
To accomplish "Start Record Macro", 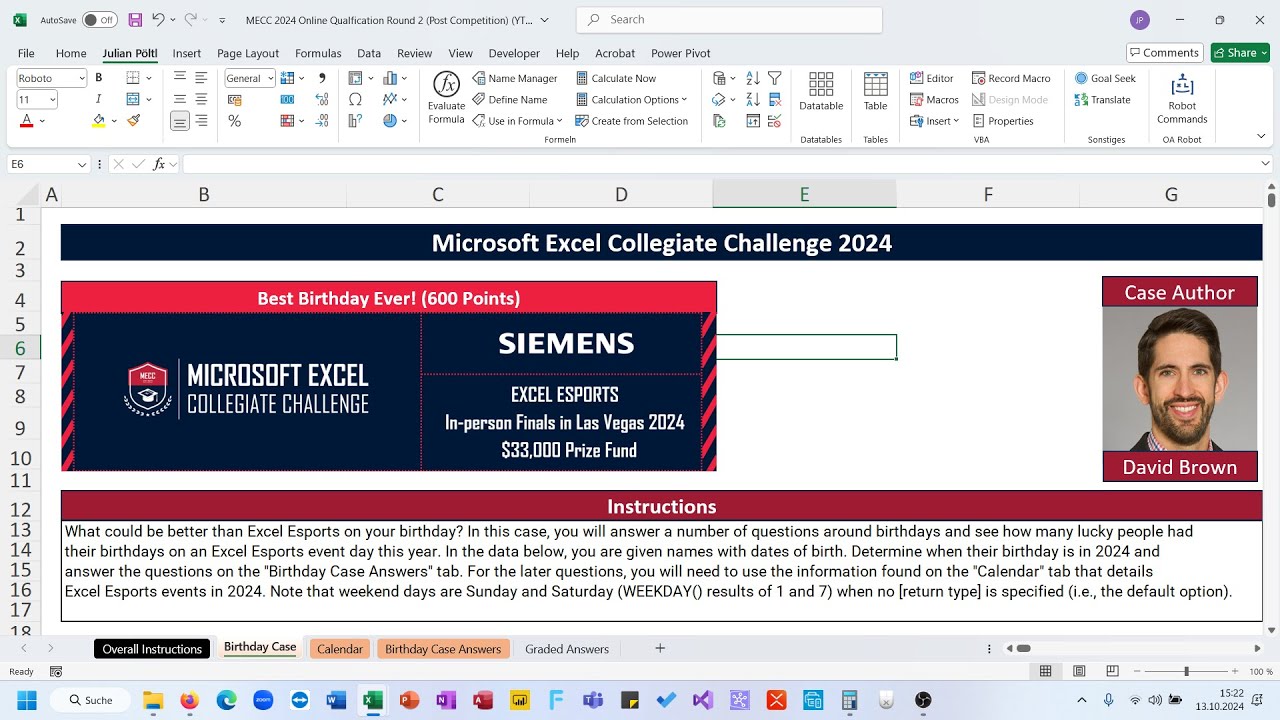I will click(1010, 78).
